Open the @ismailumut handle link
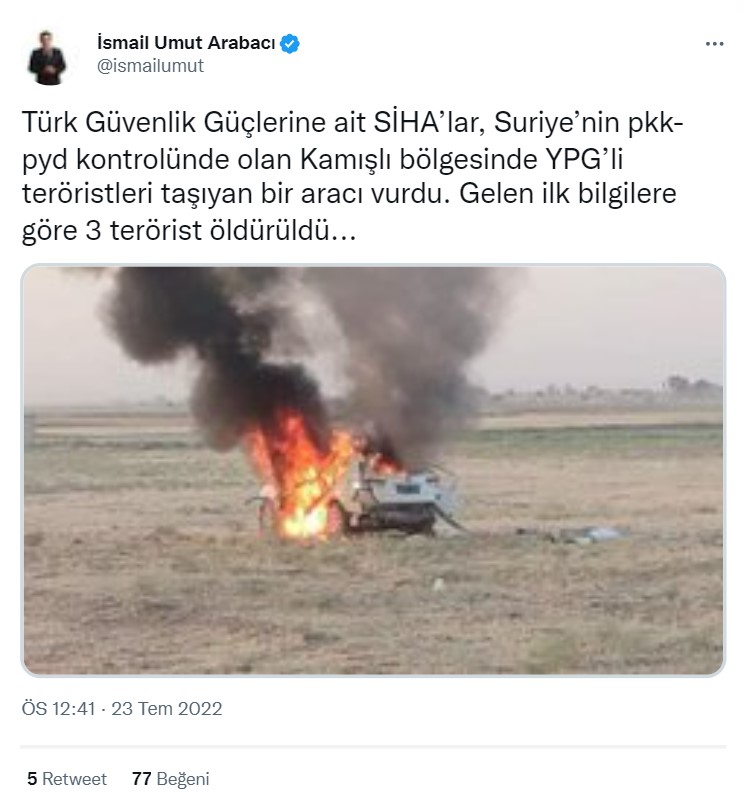745x796 pixels. 150,65
